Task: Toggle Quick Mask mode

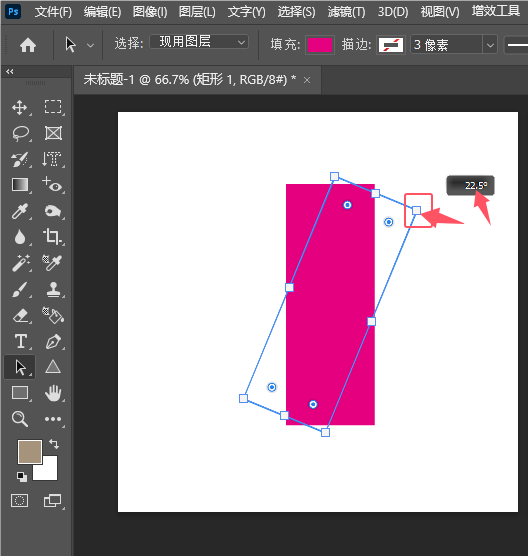Action: pos(20,500)
